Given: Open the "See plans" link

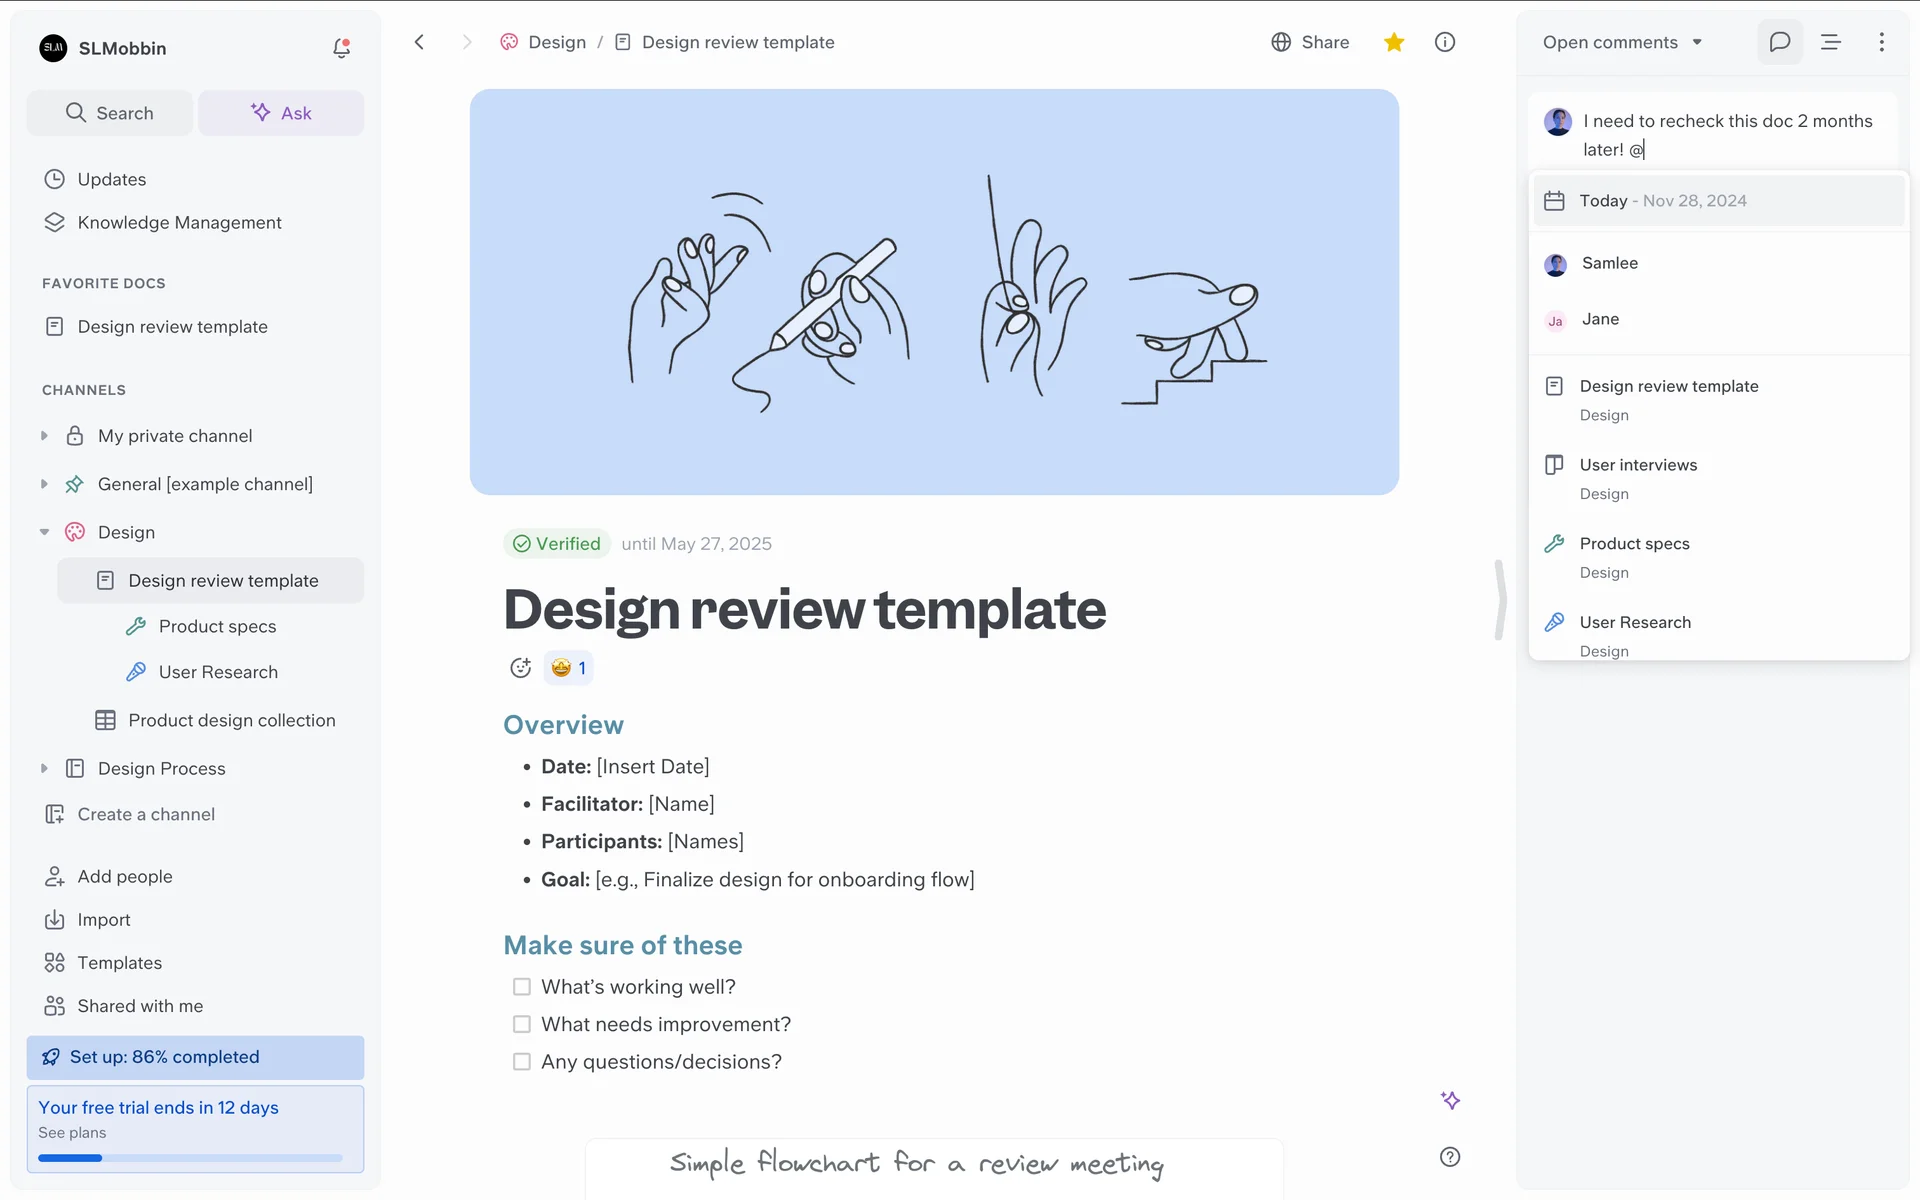Looking at the screenshot, I should click(72, 1133).
